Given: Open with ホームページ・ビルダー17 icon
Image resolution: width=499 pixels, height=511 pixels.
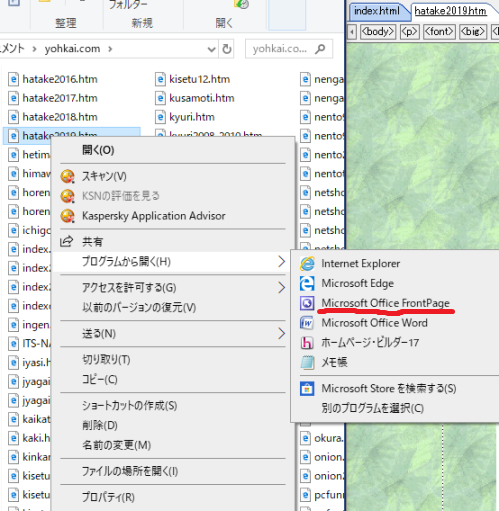Looking at the screenshot, I should [307, 343].
